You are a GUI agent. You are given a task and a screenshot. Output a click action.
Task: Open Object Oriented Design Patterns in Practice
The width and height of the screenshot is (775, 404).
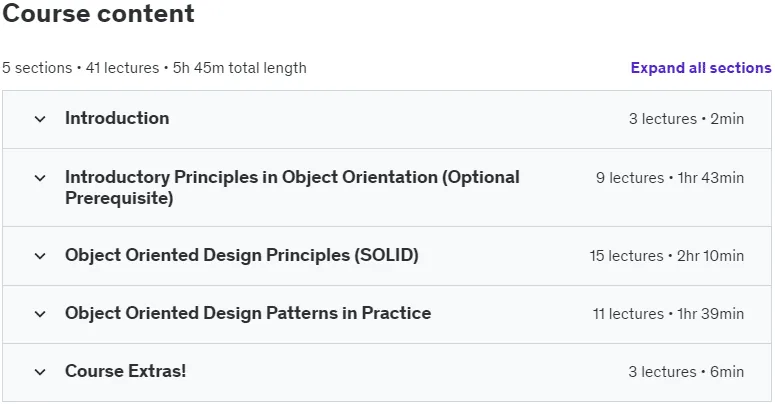pos(248,313)
